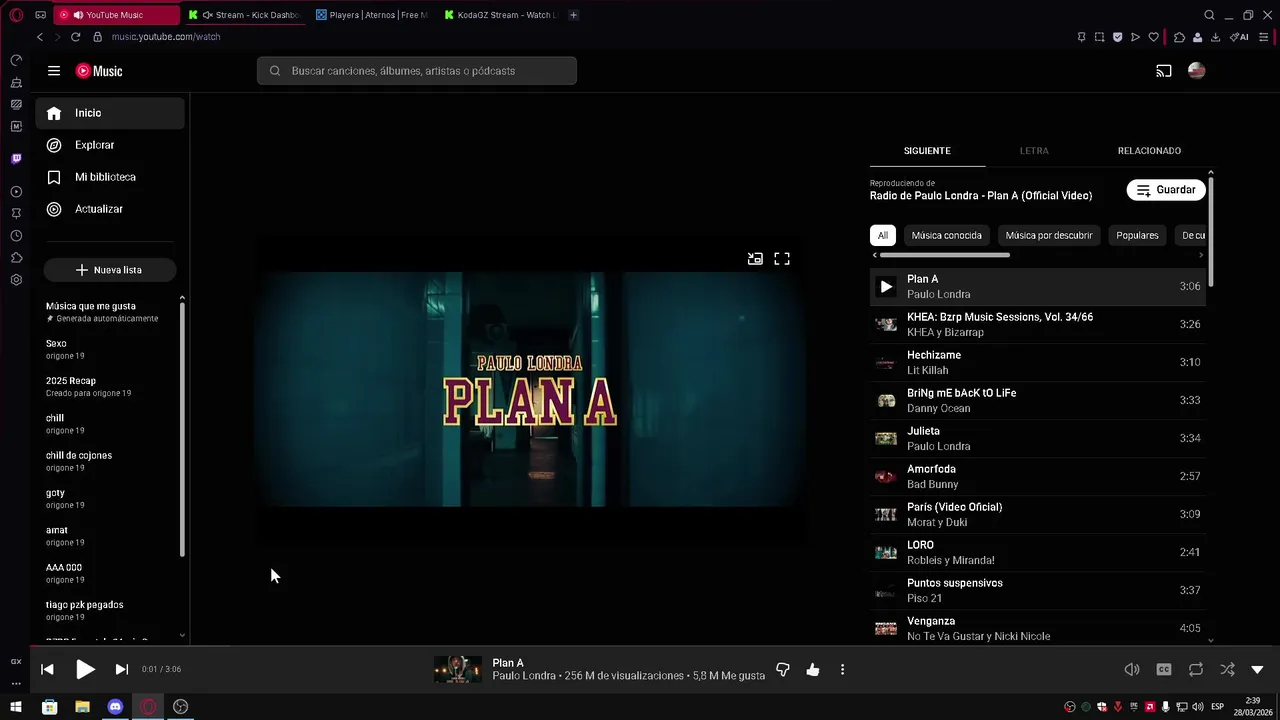Reload the page in Opera toolbar

75,37
